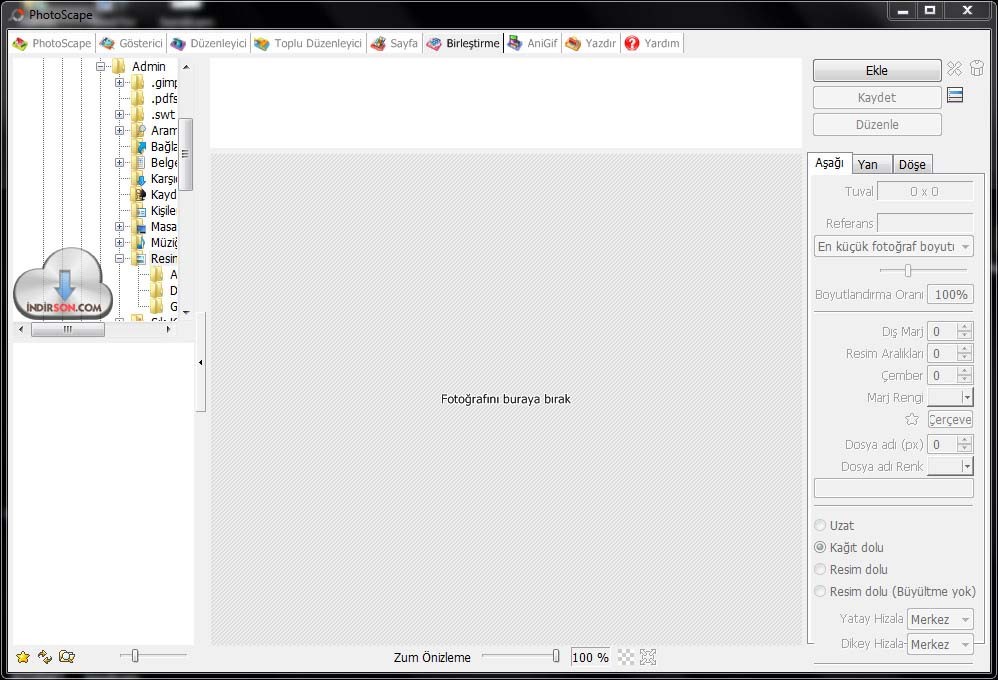Open the Yazdır tab
The width and height of the screenshot is (998, 680).
[x=591, y=43]
